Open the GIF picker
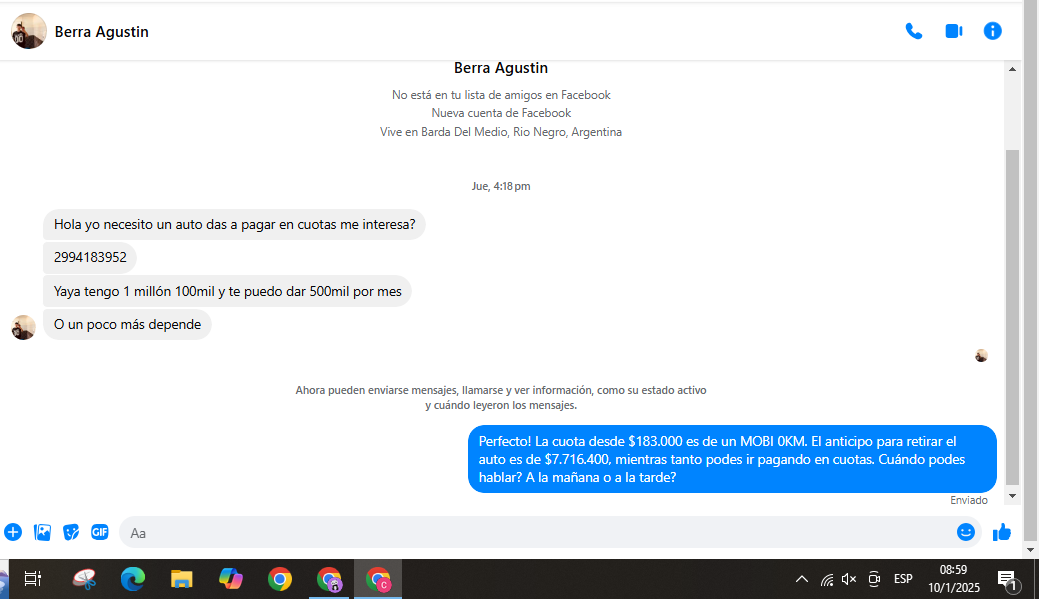The image size is (1039, 599). point(100,532)
